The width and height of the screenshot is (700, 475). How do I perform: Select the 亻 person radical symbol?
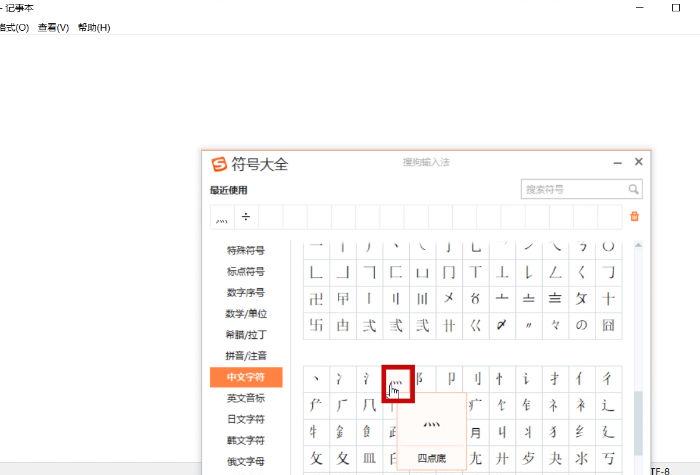[x=581, y=379]
